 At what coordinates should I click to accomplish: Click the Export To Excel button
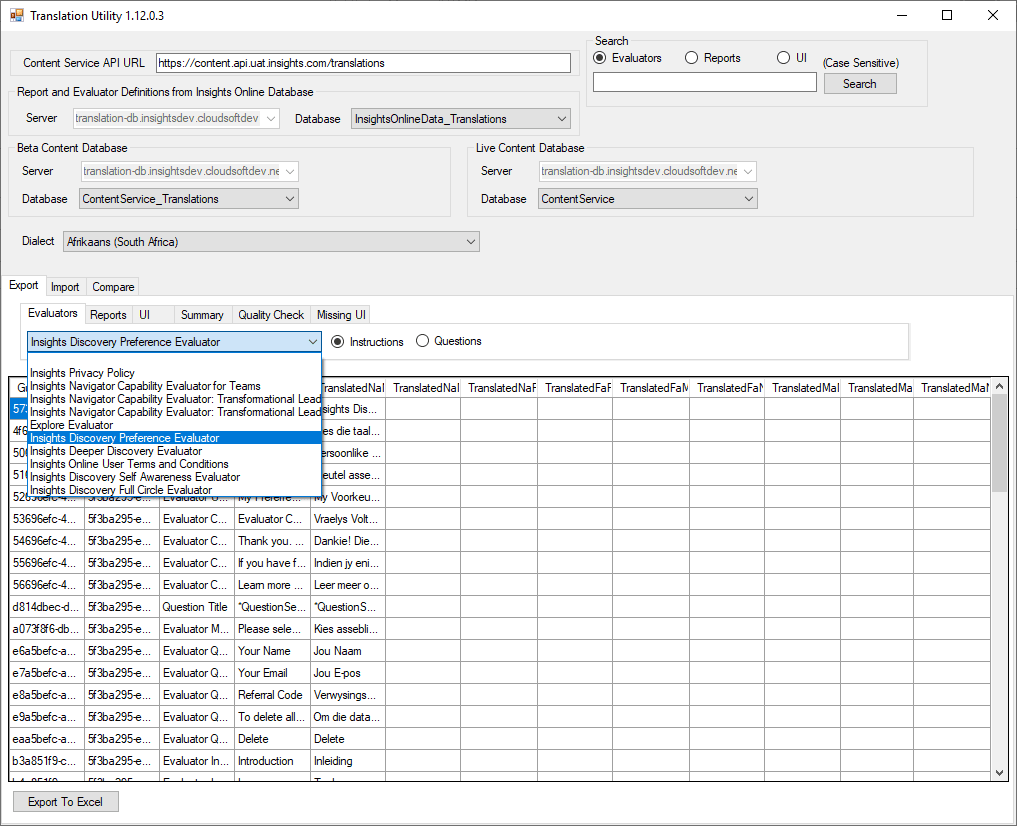[x=66, y=802]
